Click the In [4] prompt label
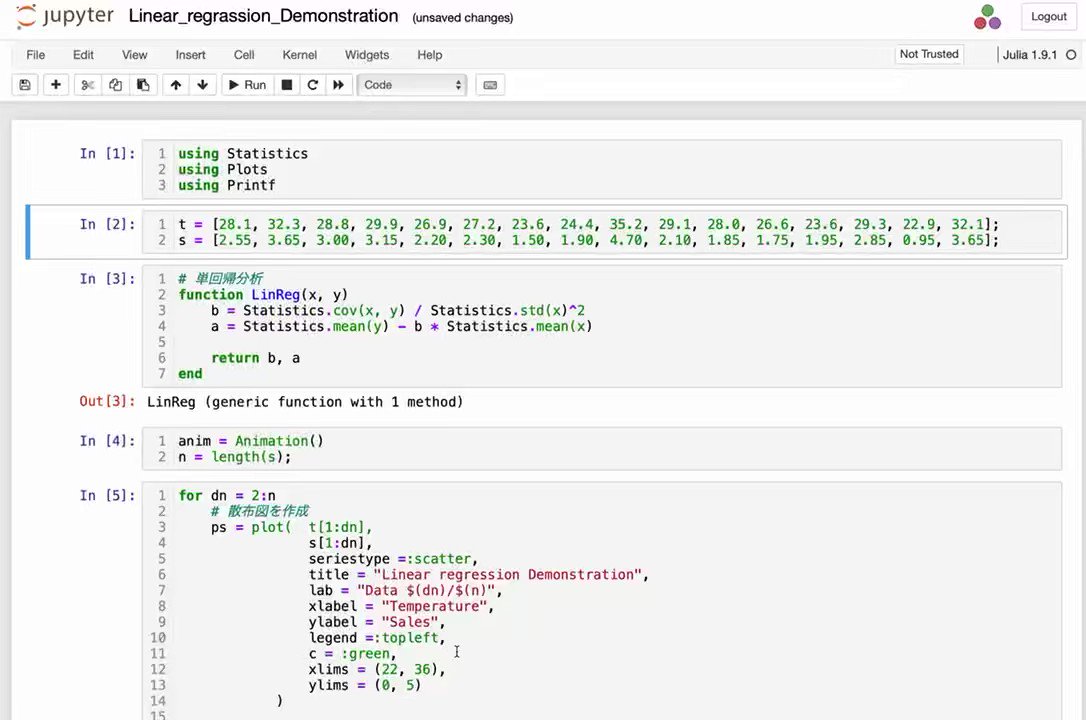Screen dimensions: 1086x720 107,441
